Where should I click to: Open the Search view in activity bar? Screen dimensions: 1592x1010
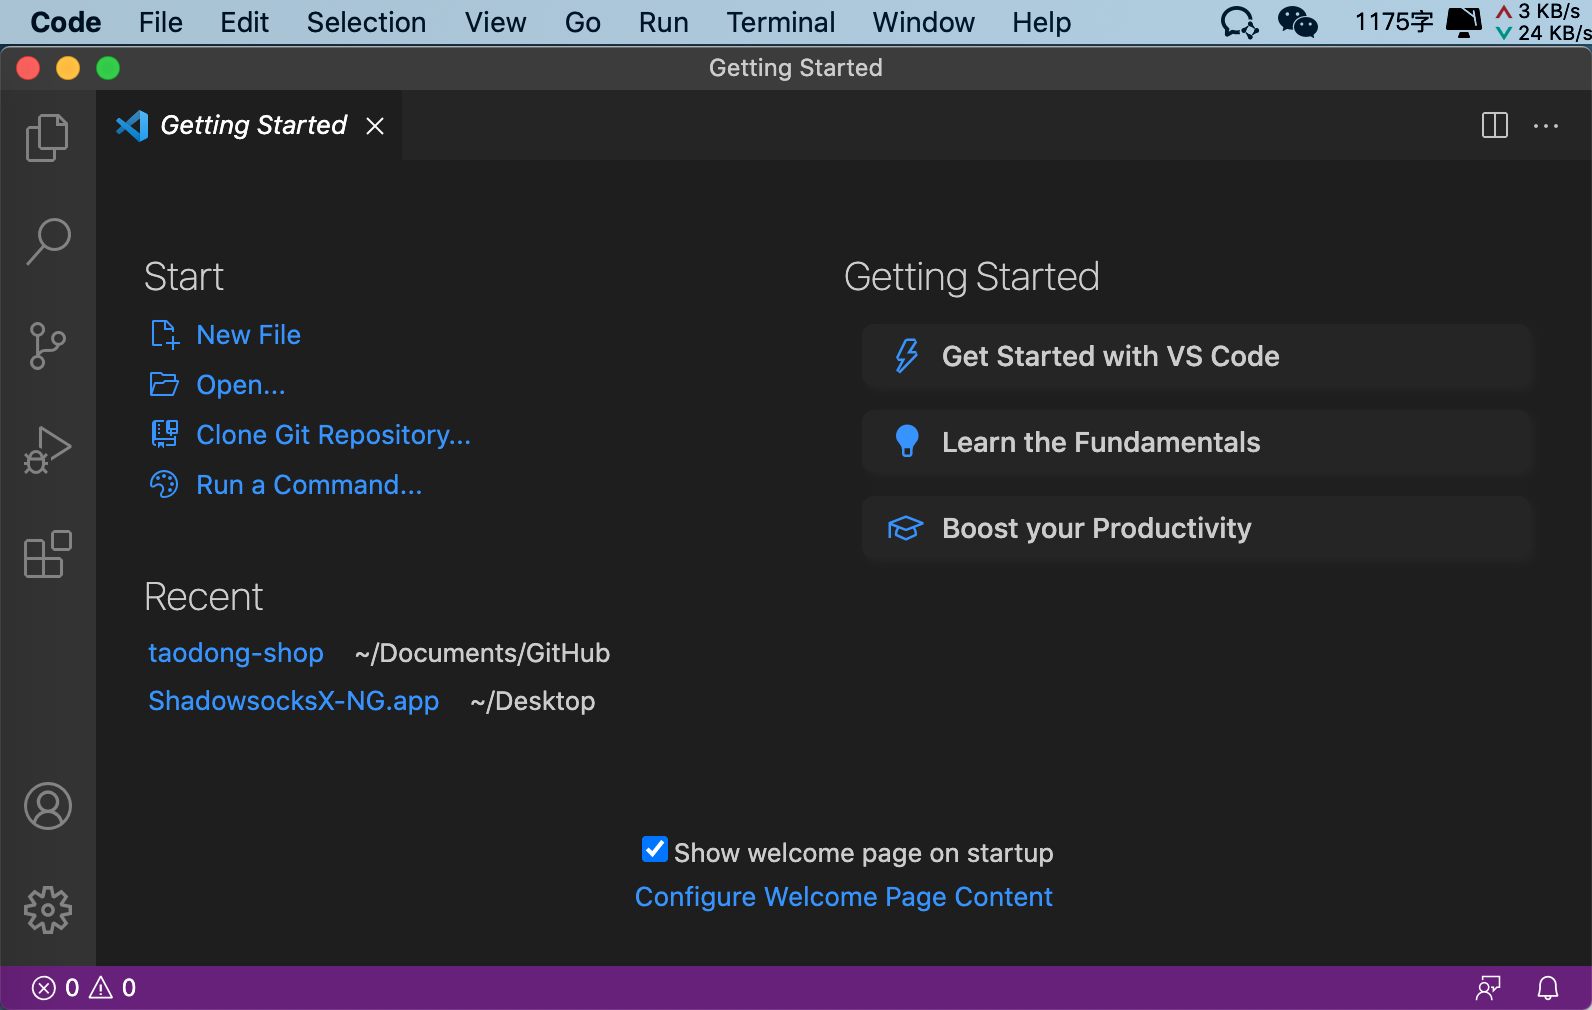[x=47, y=241]
